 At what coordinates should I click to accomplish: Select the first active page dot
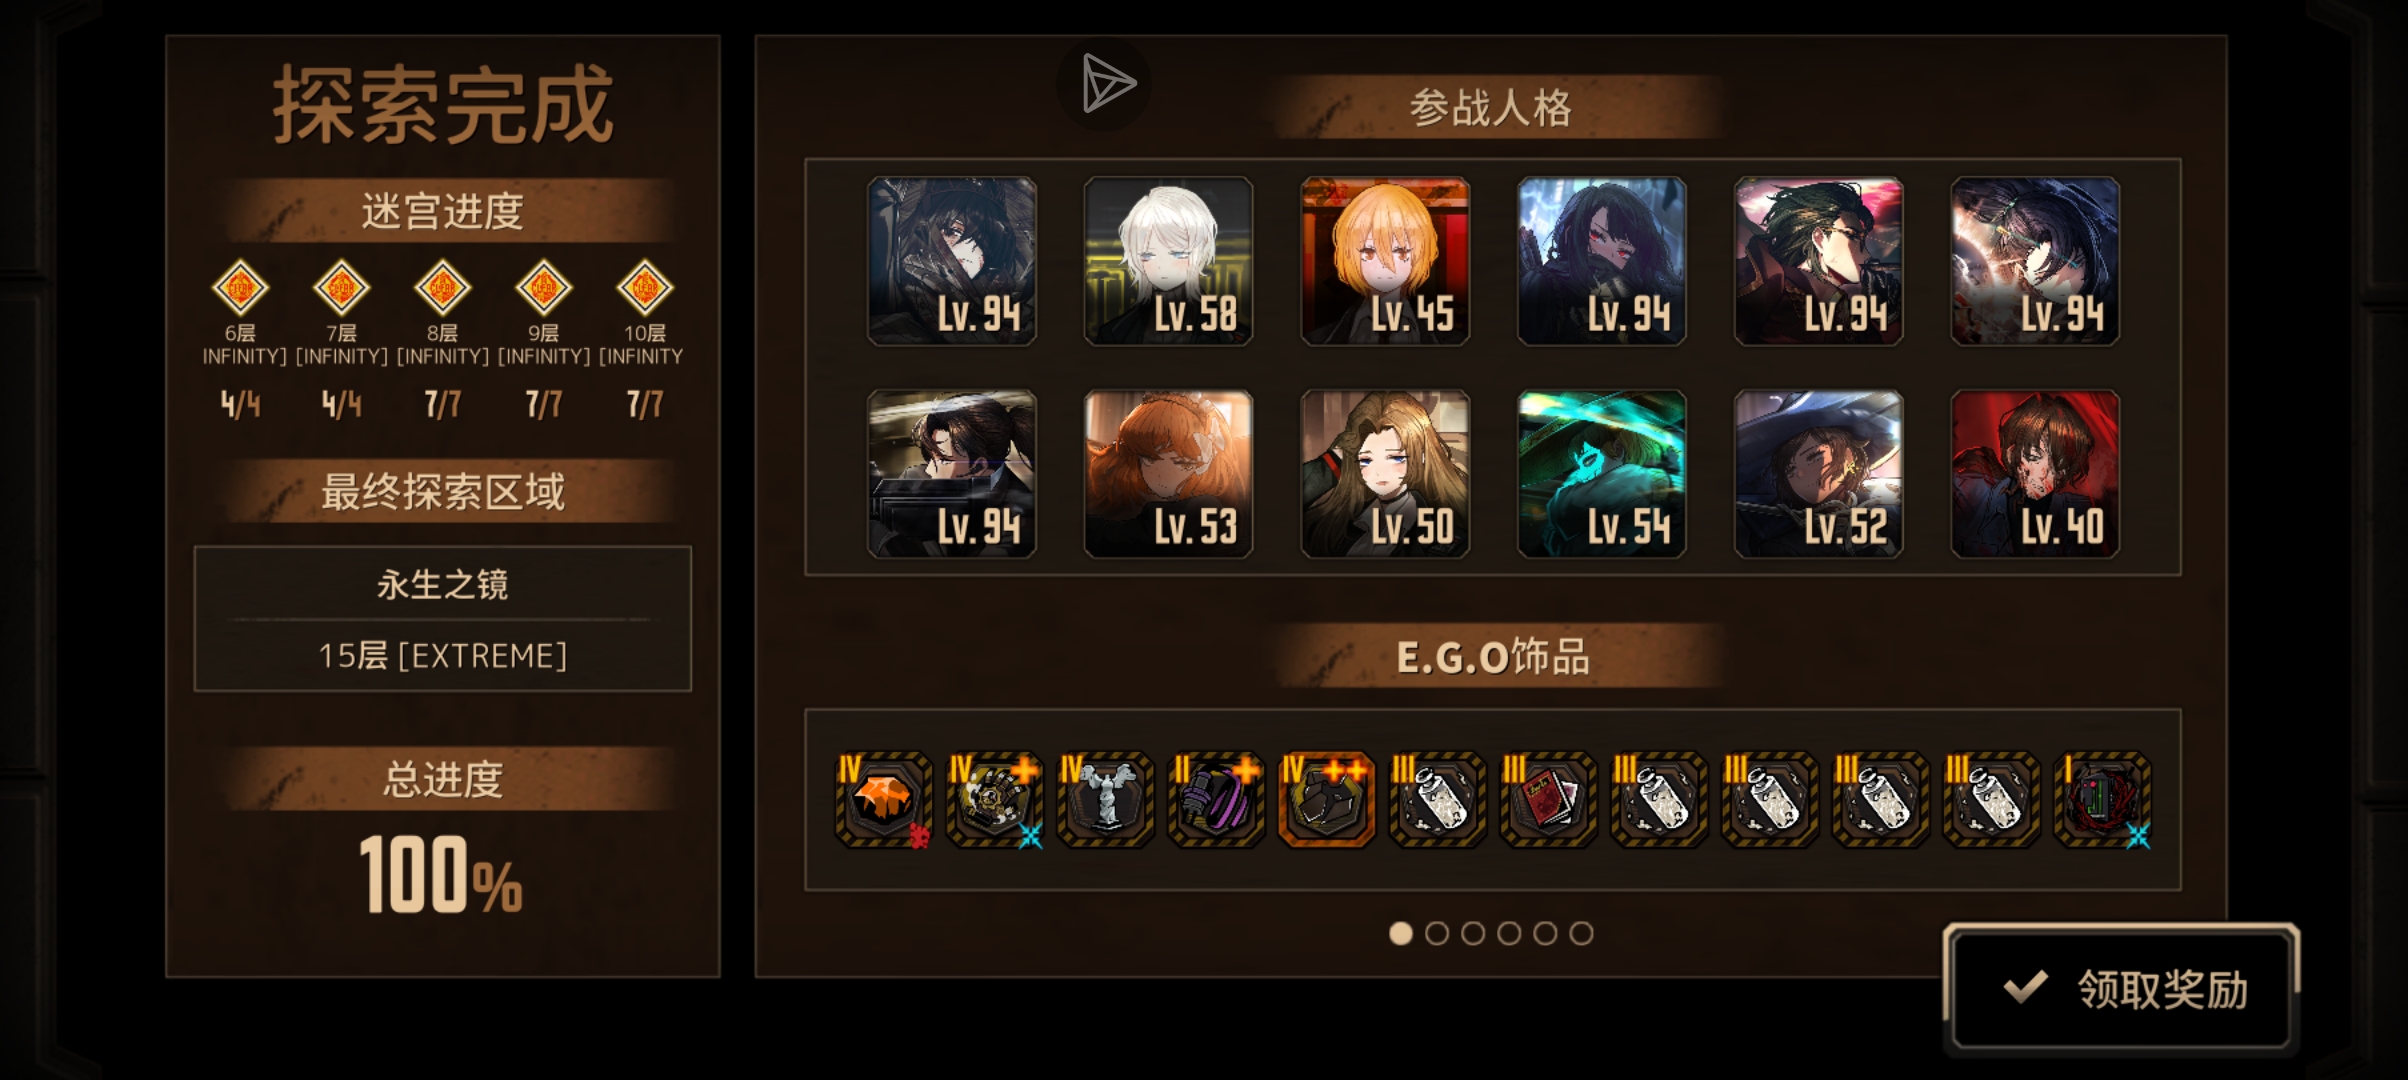tap(1401, 933)
